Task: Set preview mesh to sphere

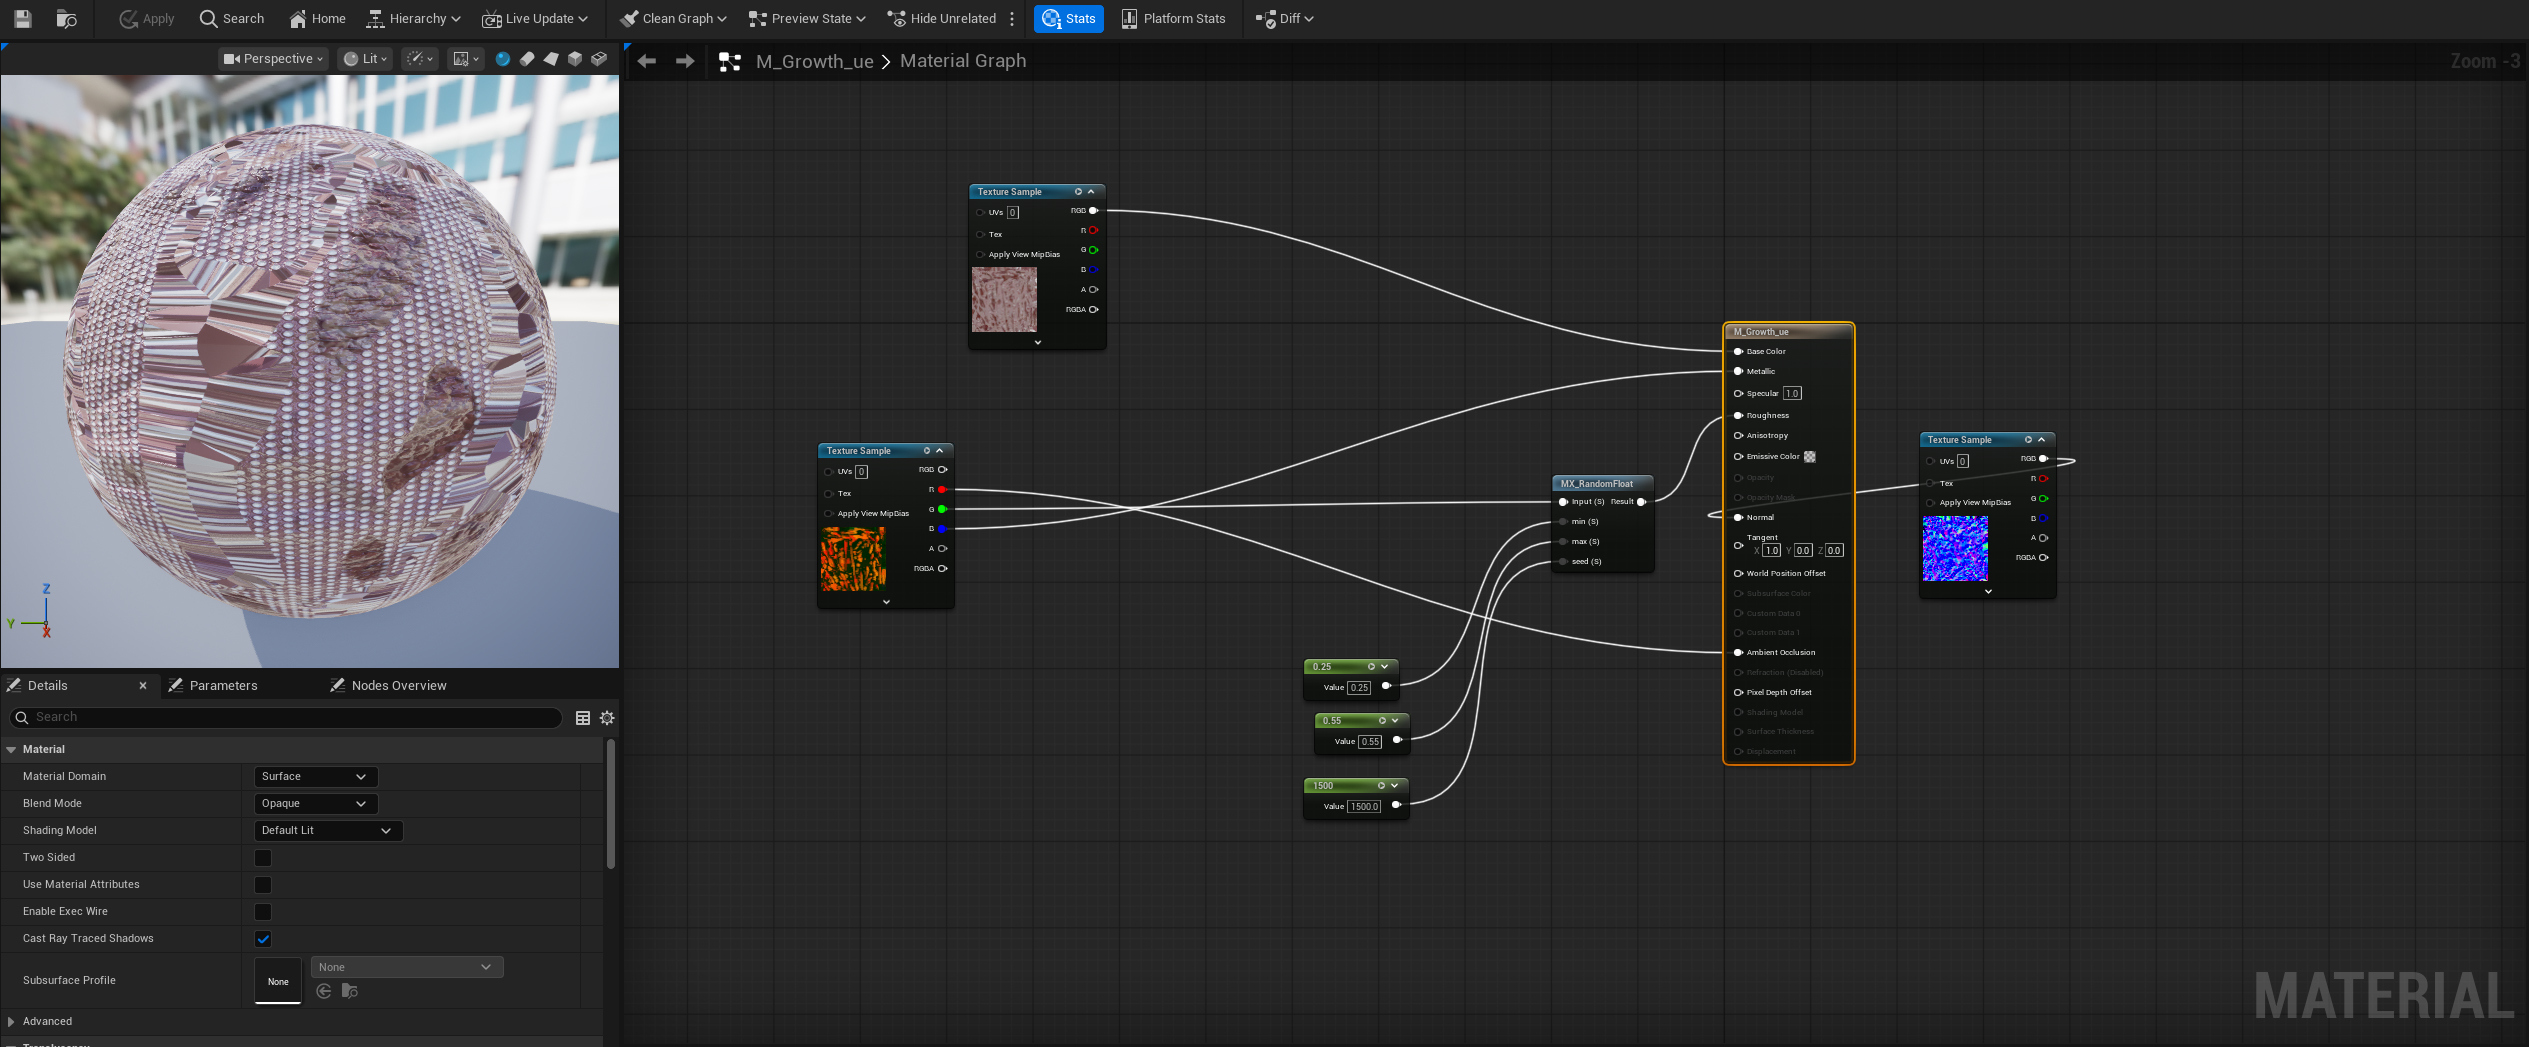Action: (503, 59)
